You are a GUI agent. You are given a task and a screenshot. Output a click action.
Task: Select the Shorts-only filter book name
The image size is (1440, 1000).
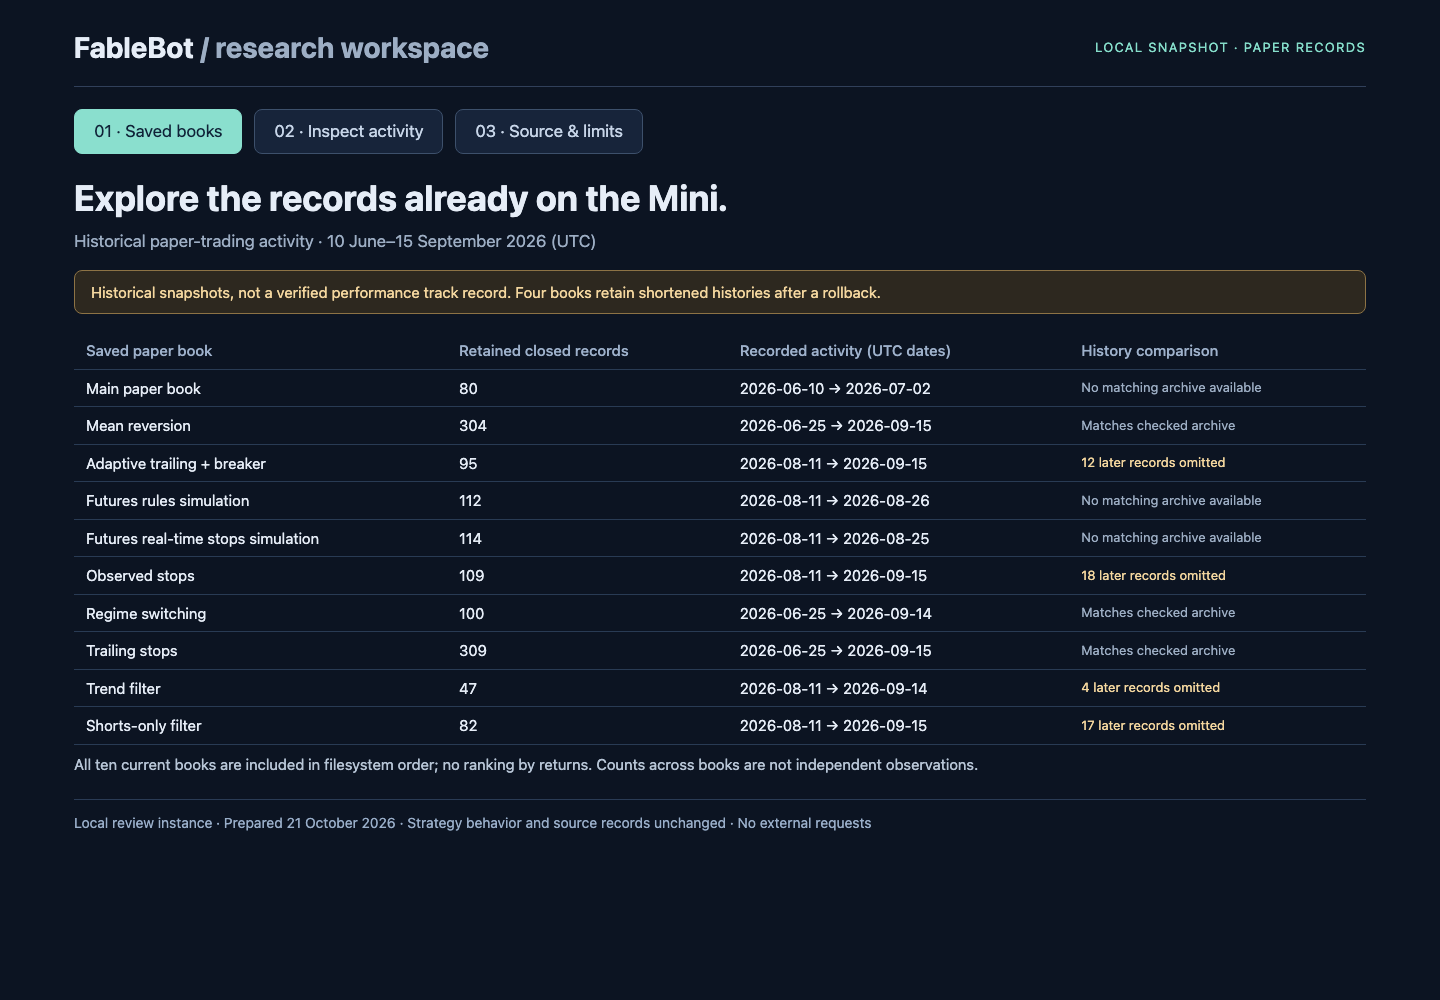pyautogui.click(x=144, y=726)
